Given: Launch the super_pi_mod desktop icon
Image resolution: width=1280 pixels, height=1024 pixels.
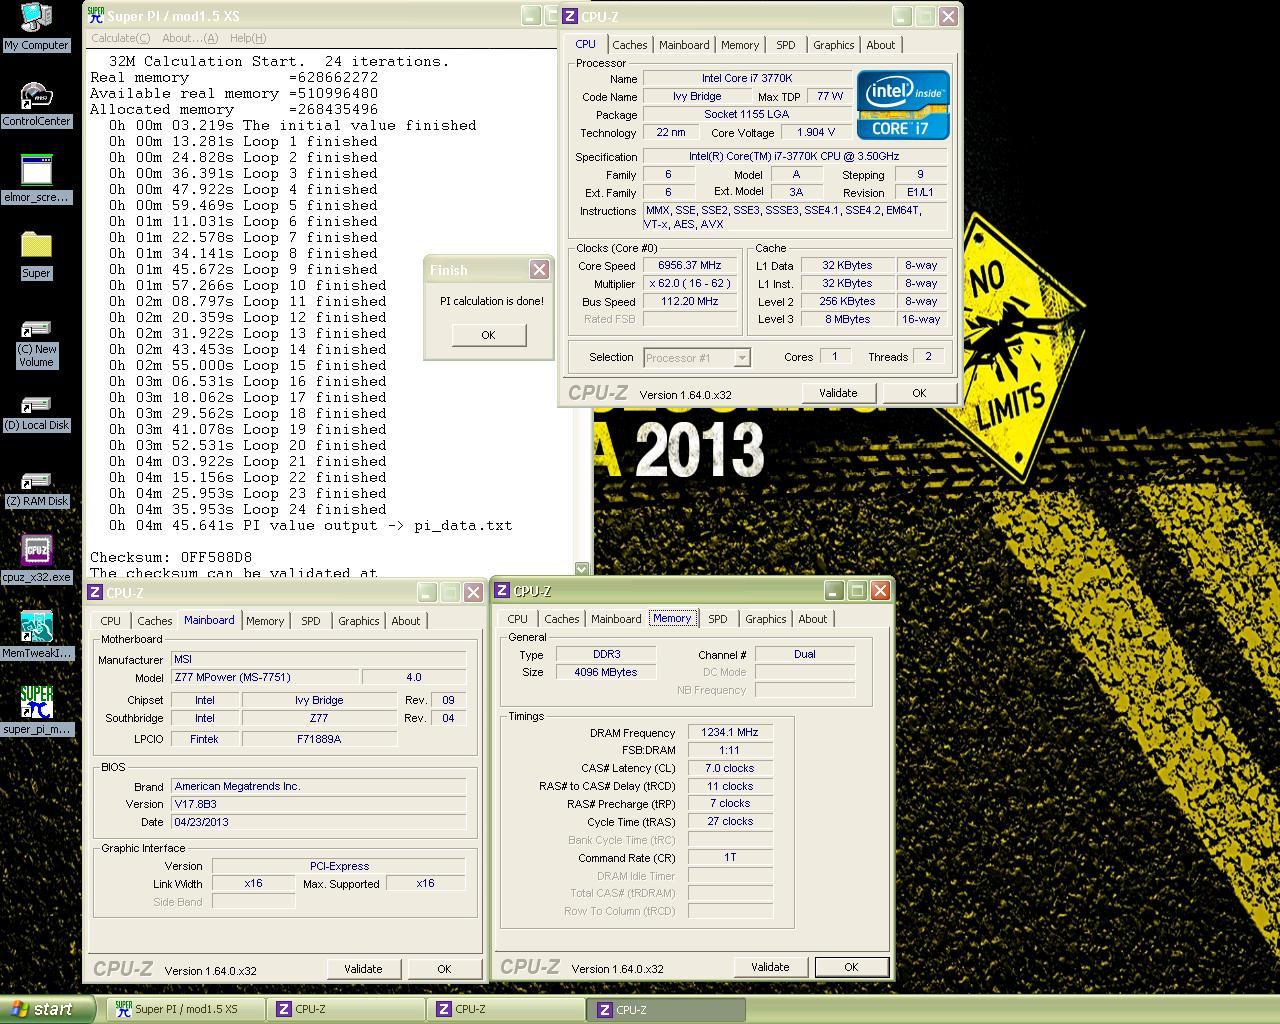Looking at the screenshot, I should [36, 711].
